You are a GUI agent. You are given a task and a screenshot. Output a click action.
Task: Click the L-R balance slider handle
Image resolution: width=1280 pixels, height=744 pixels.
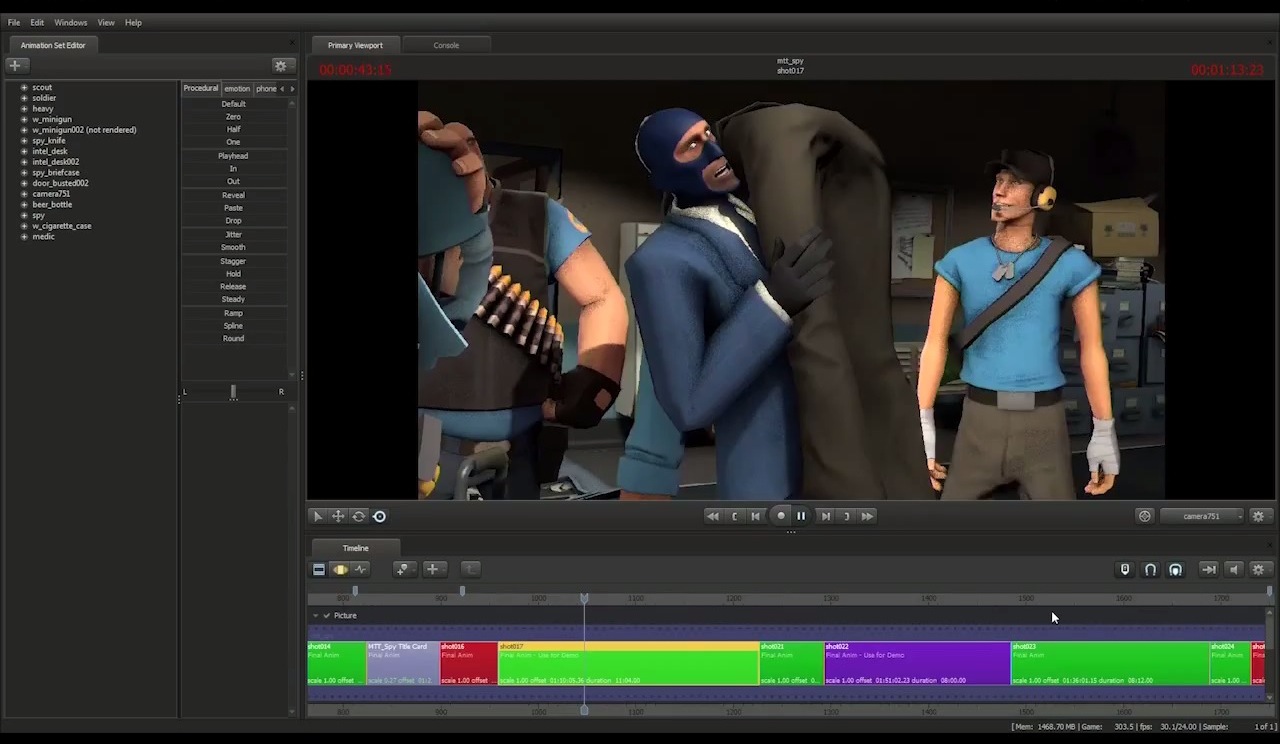click(x=233, y=392)
